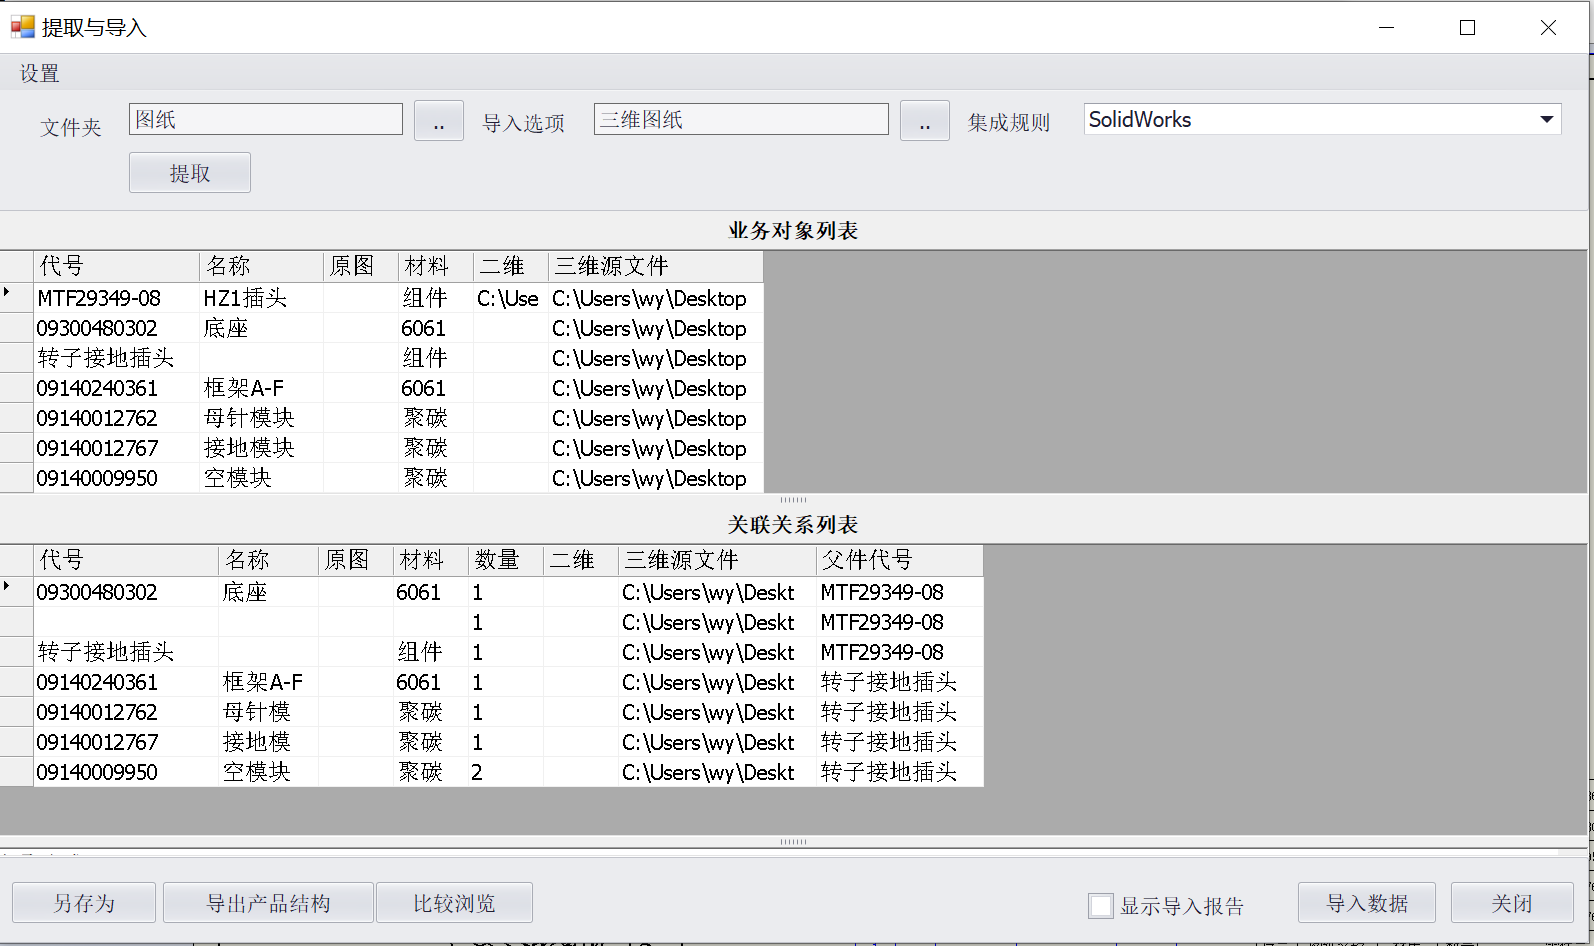Click the row header of 关联关系列表 first row
Image resolution: width=1594 pixels, height=946 pixels.
coord(16,592)
